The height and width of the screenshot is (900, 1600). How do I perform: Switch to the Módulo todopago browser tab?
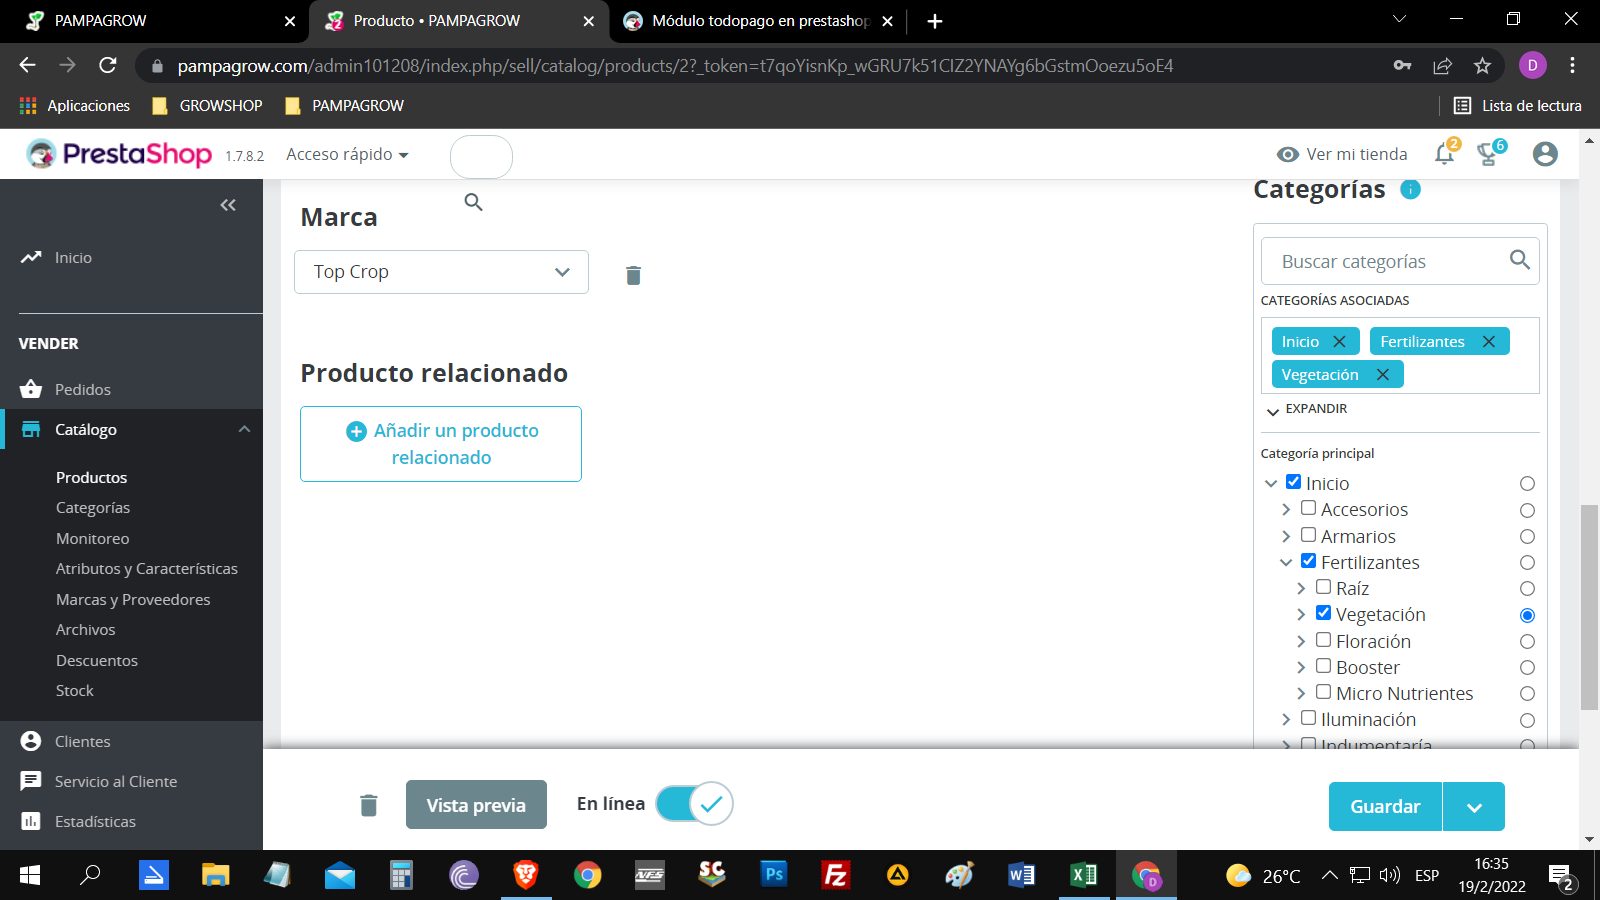(x=758, y=21)
